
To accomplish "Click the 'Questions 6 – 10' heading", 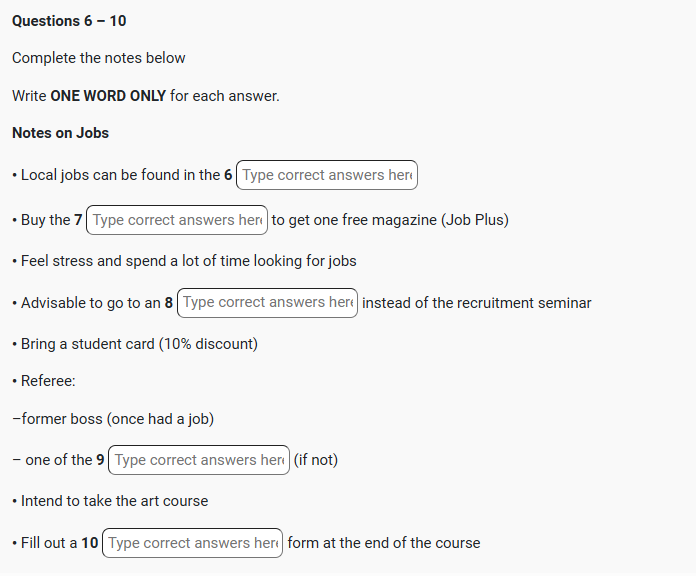I will point(69,21).
